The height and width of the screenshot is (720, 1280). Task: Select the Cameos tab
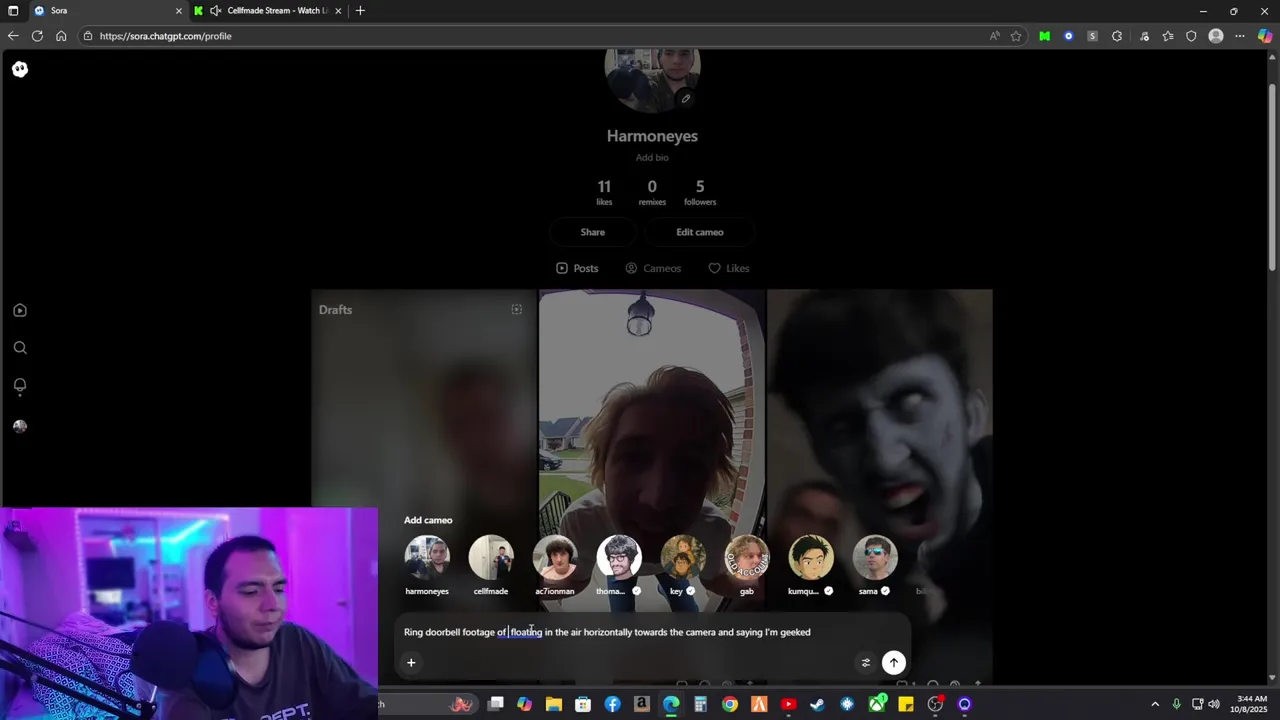click(653, 268)
